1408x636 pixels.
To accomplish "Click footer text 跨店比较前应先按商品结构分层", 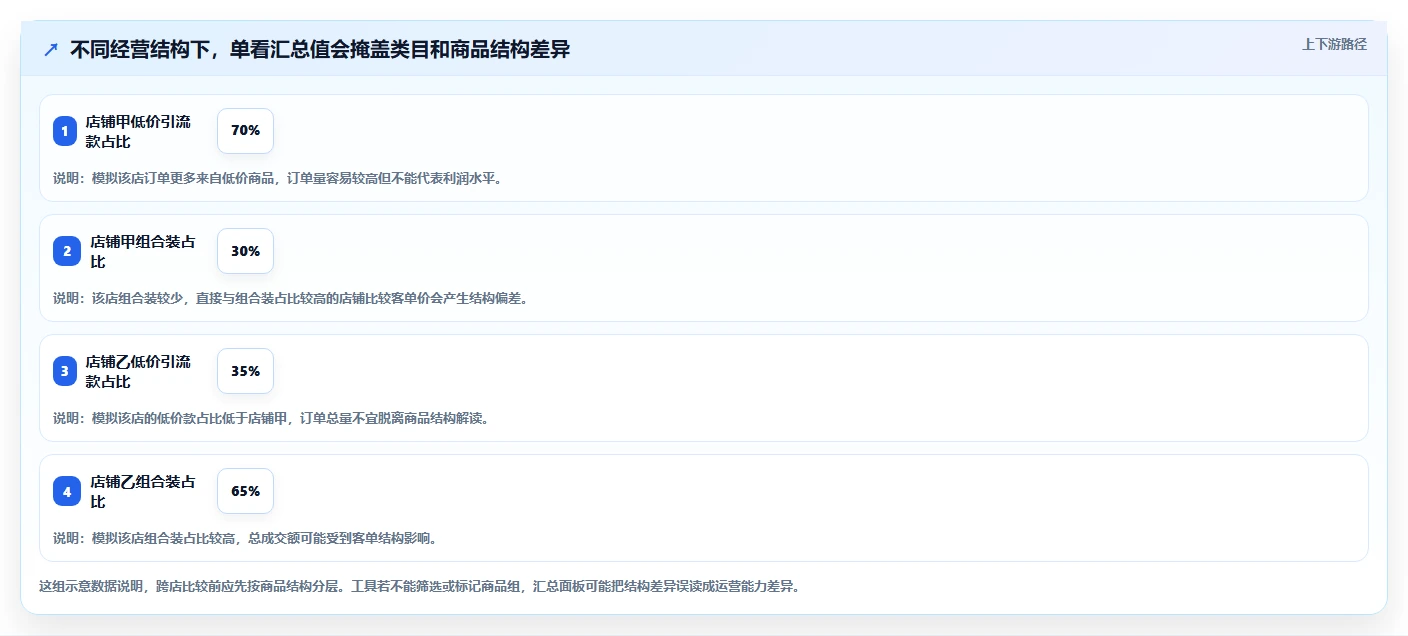I will coord(419,586).
